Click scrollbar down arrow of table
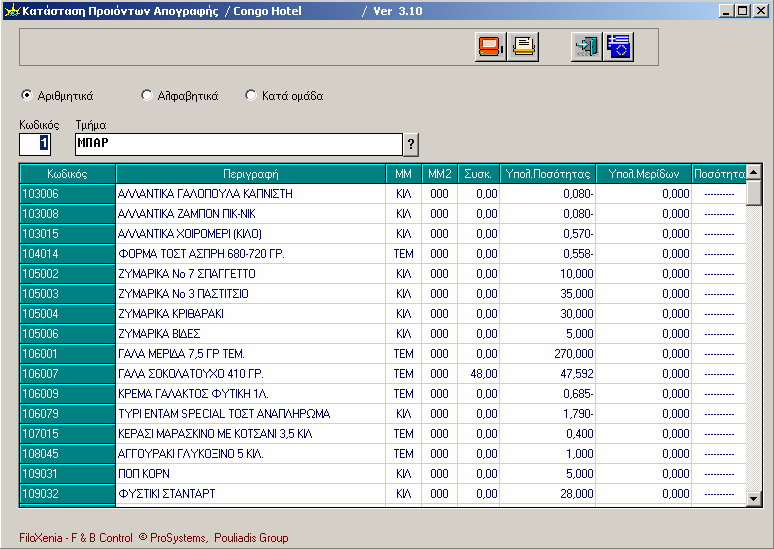The image size is (774, 549). (754, 499)
